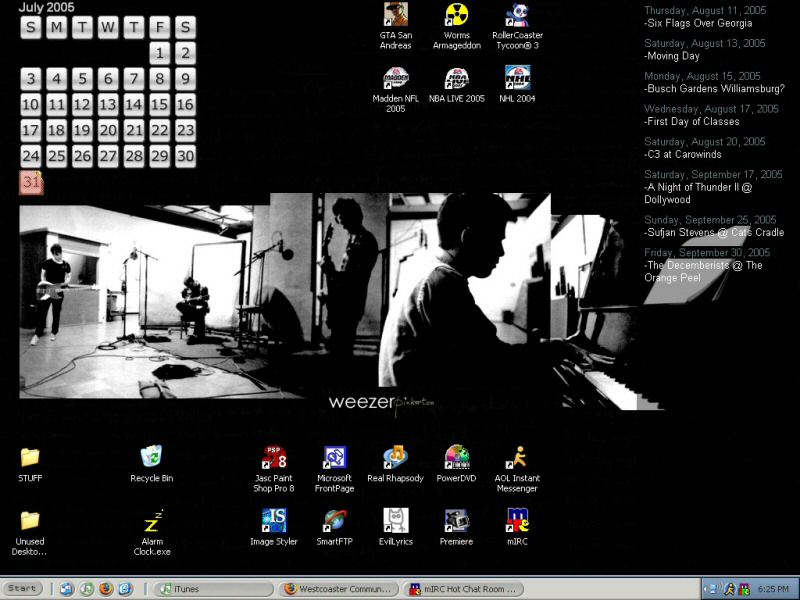Click the Recycle Bin icon
The width and height of the screenshot is (800, 600).
pyautogui.click(x=152, y=464)
